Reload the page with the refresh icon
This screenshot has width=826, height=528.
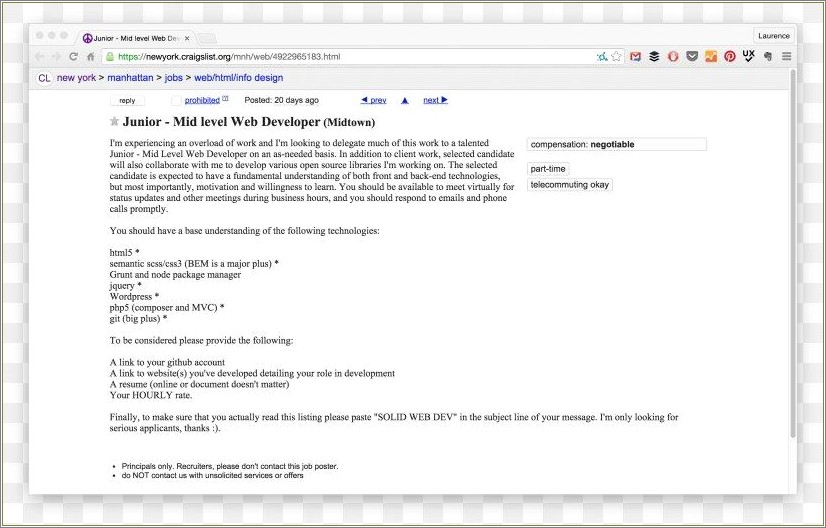pos(74,56)
